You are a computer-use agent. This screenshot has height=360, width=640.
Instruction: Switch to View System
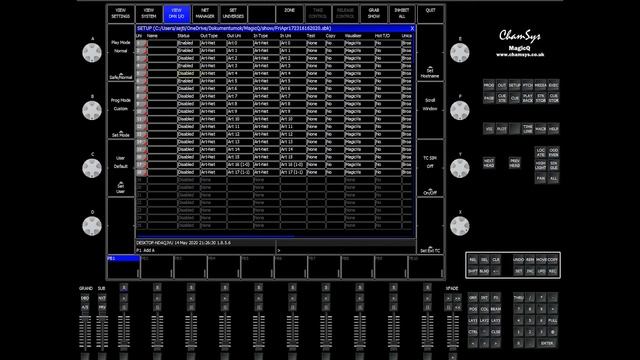click(x=149, y=13)
